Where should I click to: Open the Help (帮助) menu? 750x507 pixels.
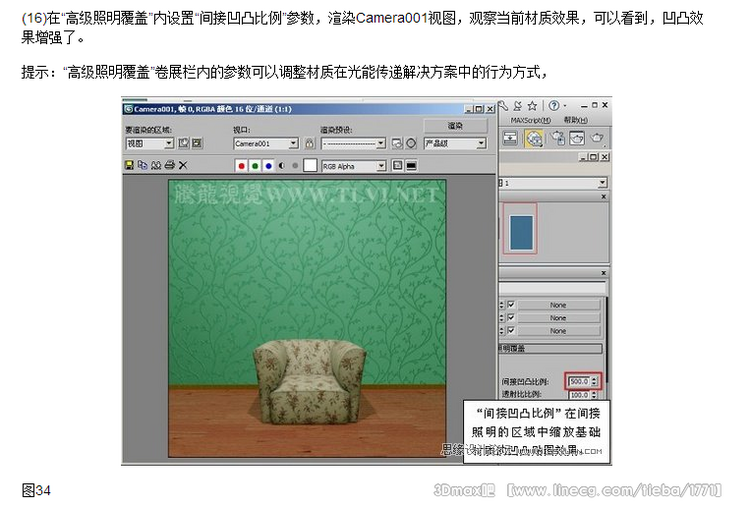point(575,120)
